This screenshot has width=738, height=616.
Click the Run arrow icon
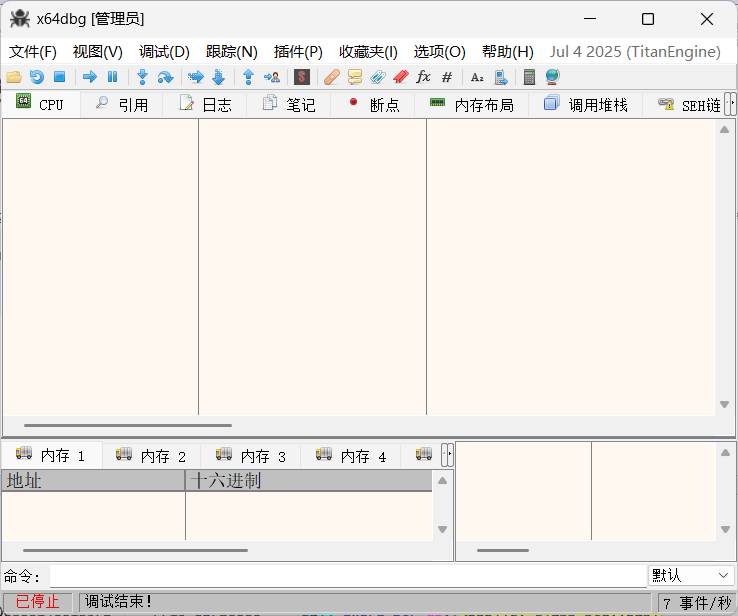point(89,77)
